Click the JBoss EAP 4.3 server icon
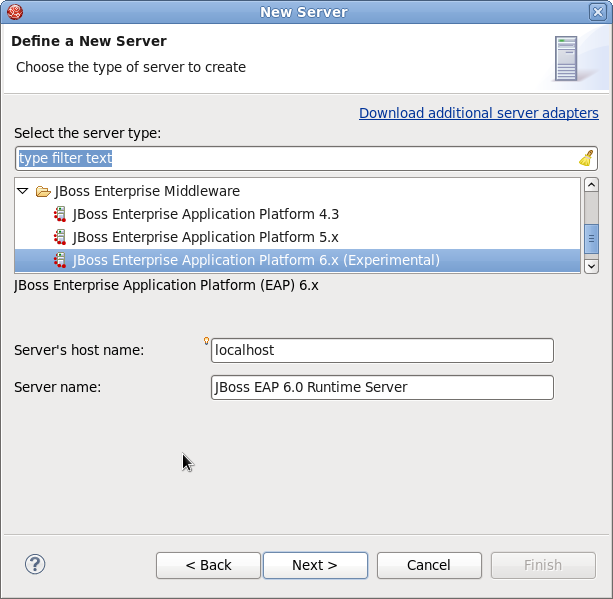613x599 pixels. [x=60, y=214]
